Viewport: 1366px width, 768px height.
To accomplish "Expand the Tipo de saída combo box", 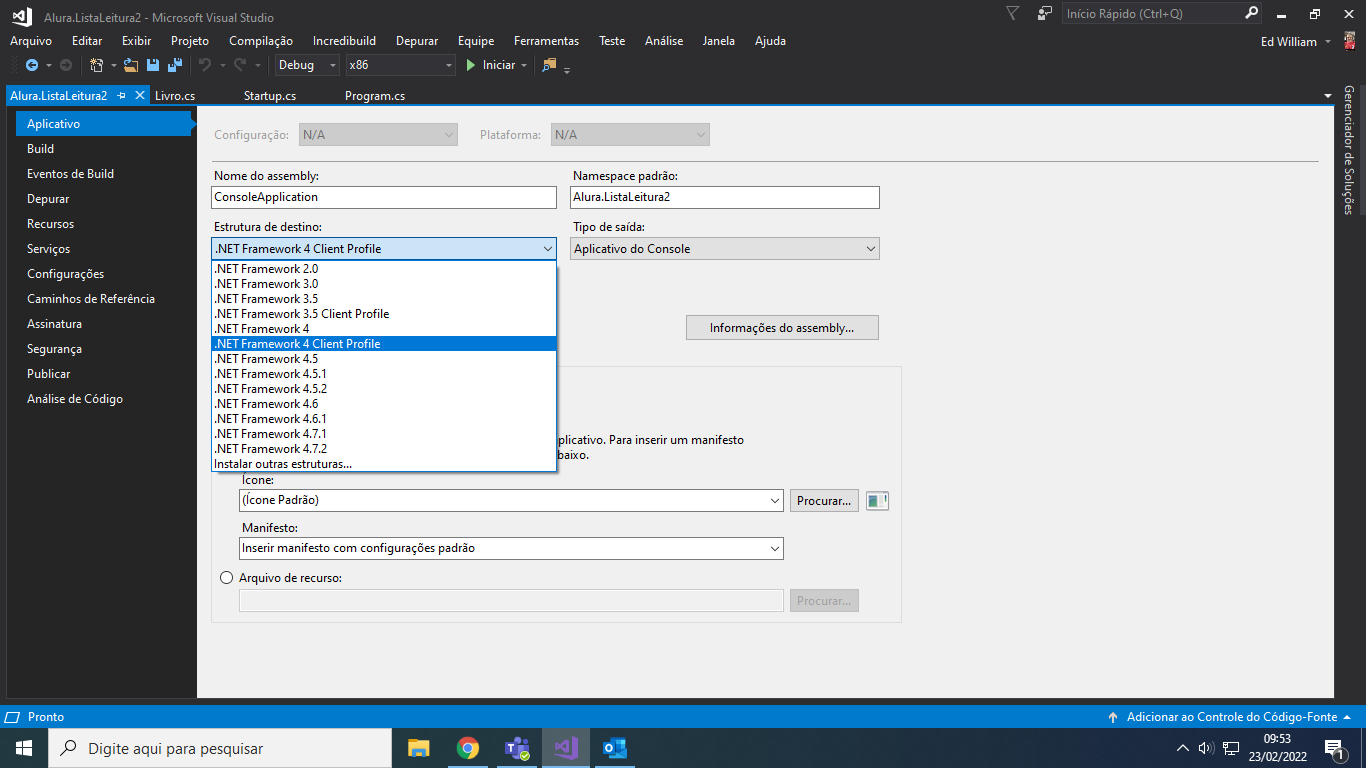I will pyautogui.click(x=725, y=249).
